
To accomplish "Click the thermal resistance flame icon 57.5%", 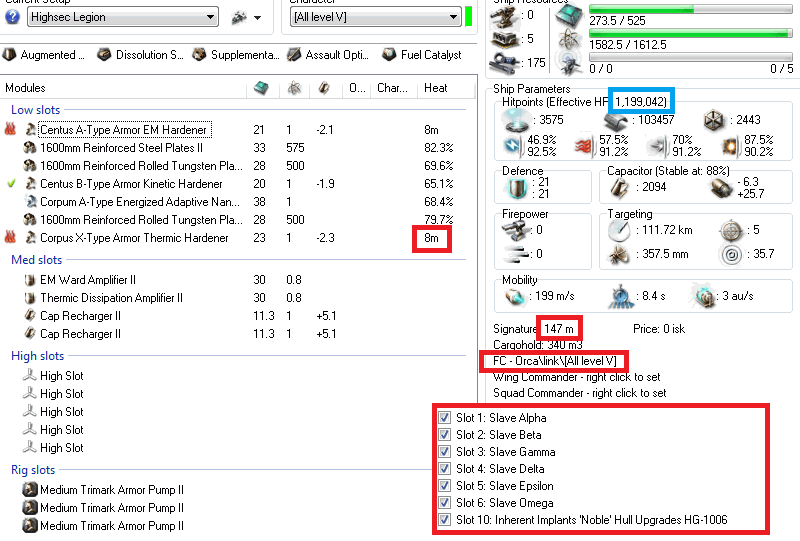I will coord(584,146).
